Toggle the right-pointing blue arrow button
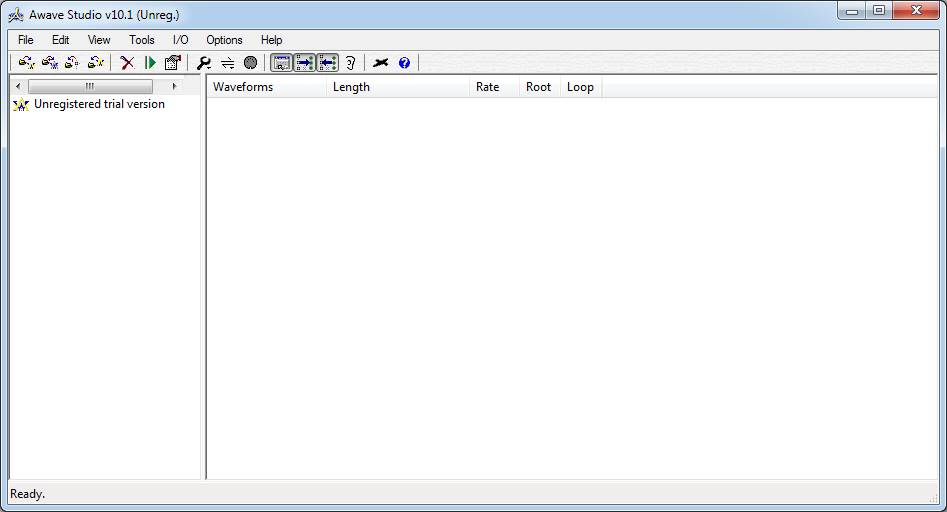 304,62
